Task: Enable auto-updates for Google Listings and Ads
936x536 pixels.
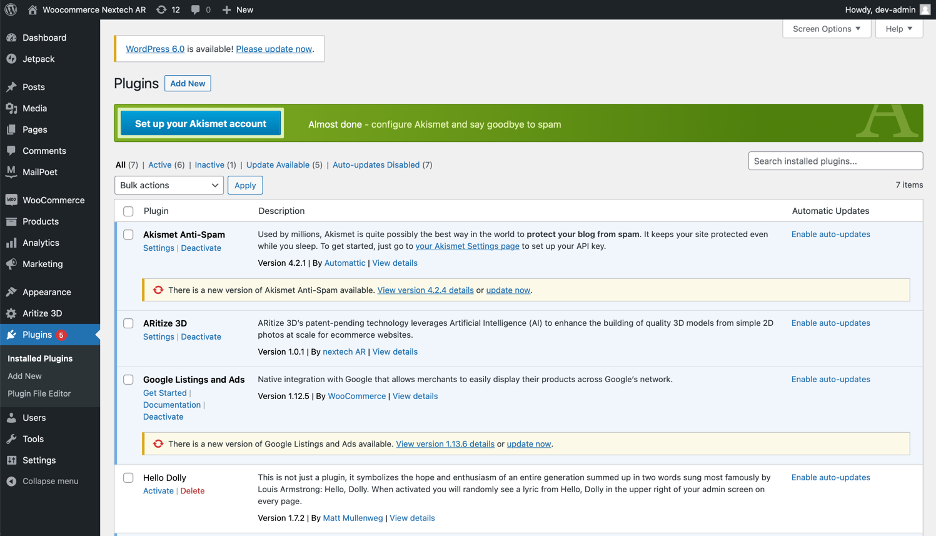Action: (830, 379)
